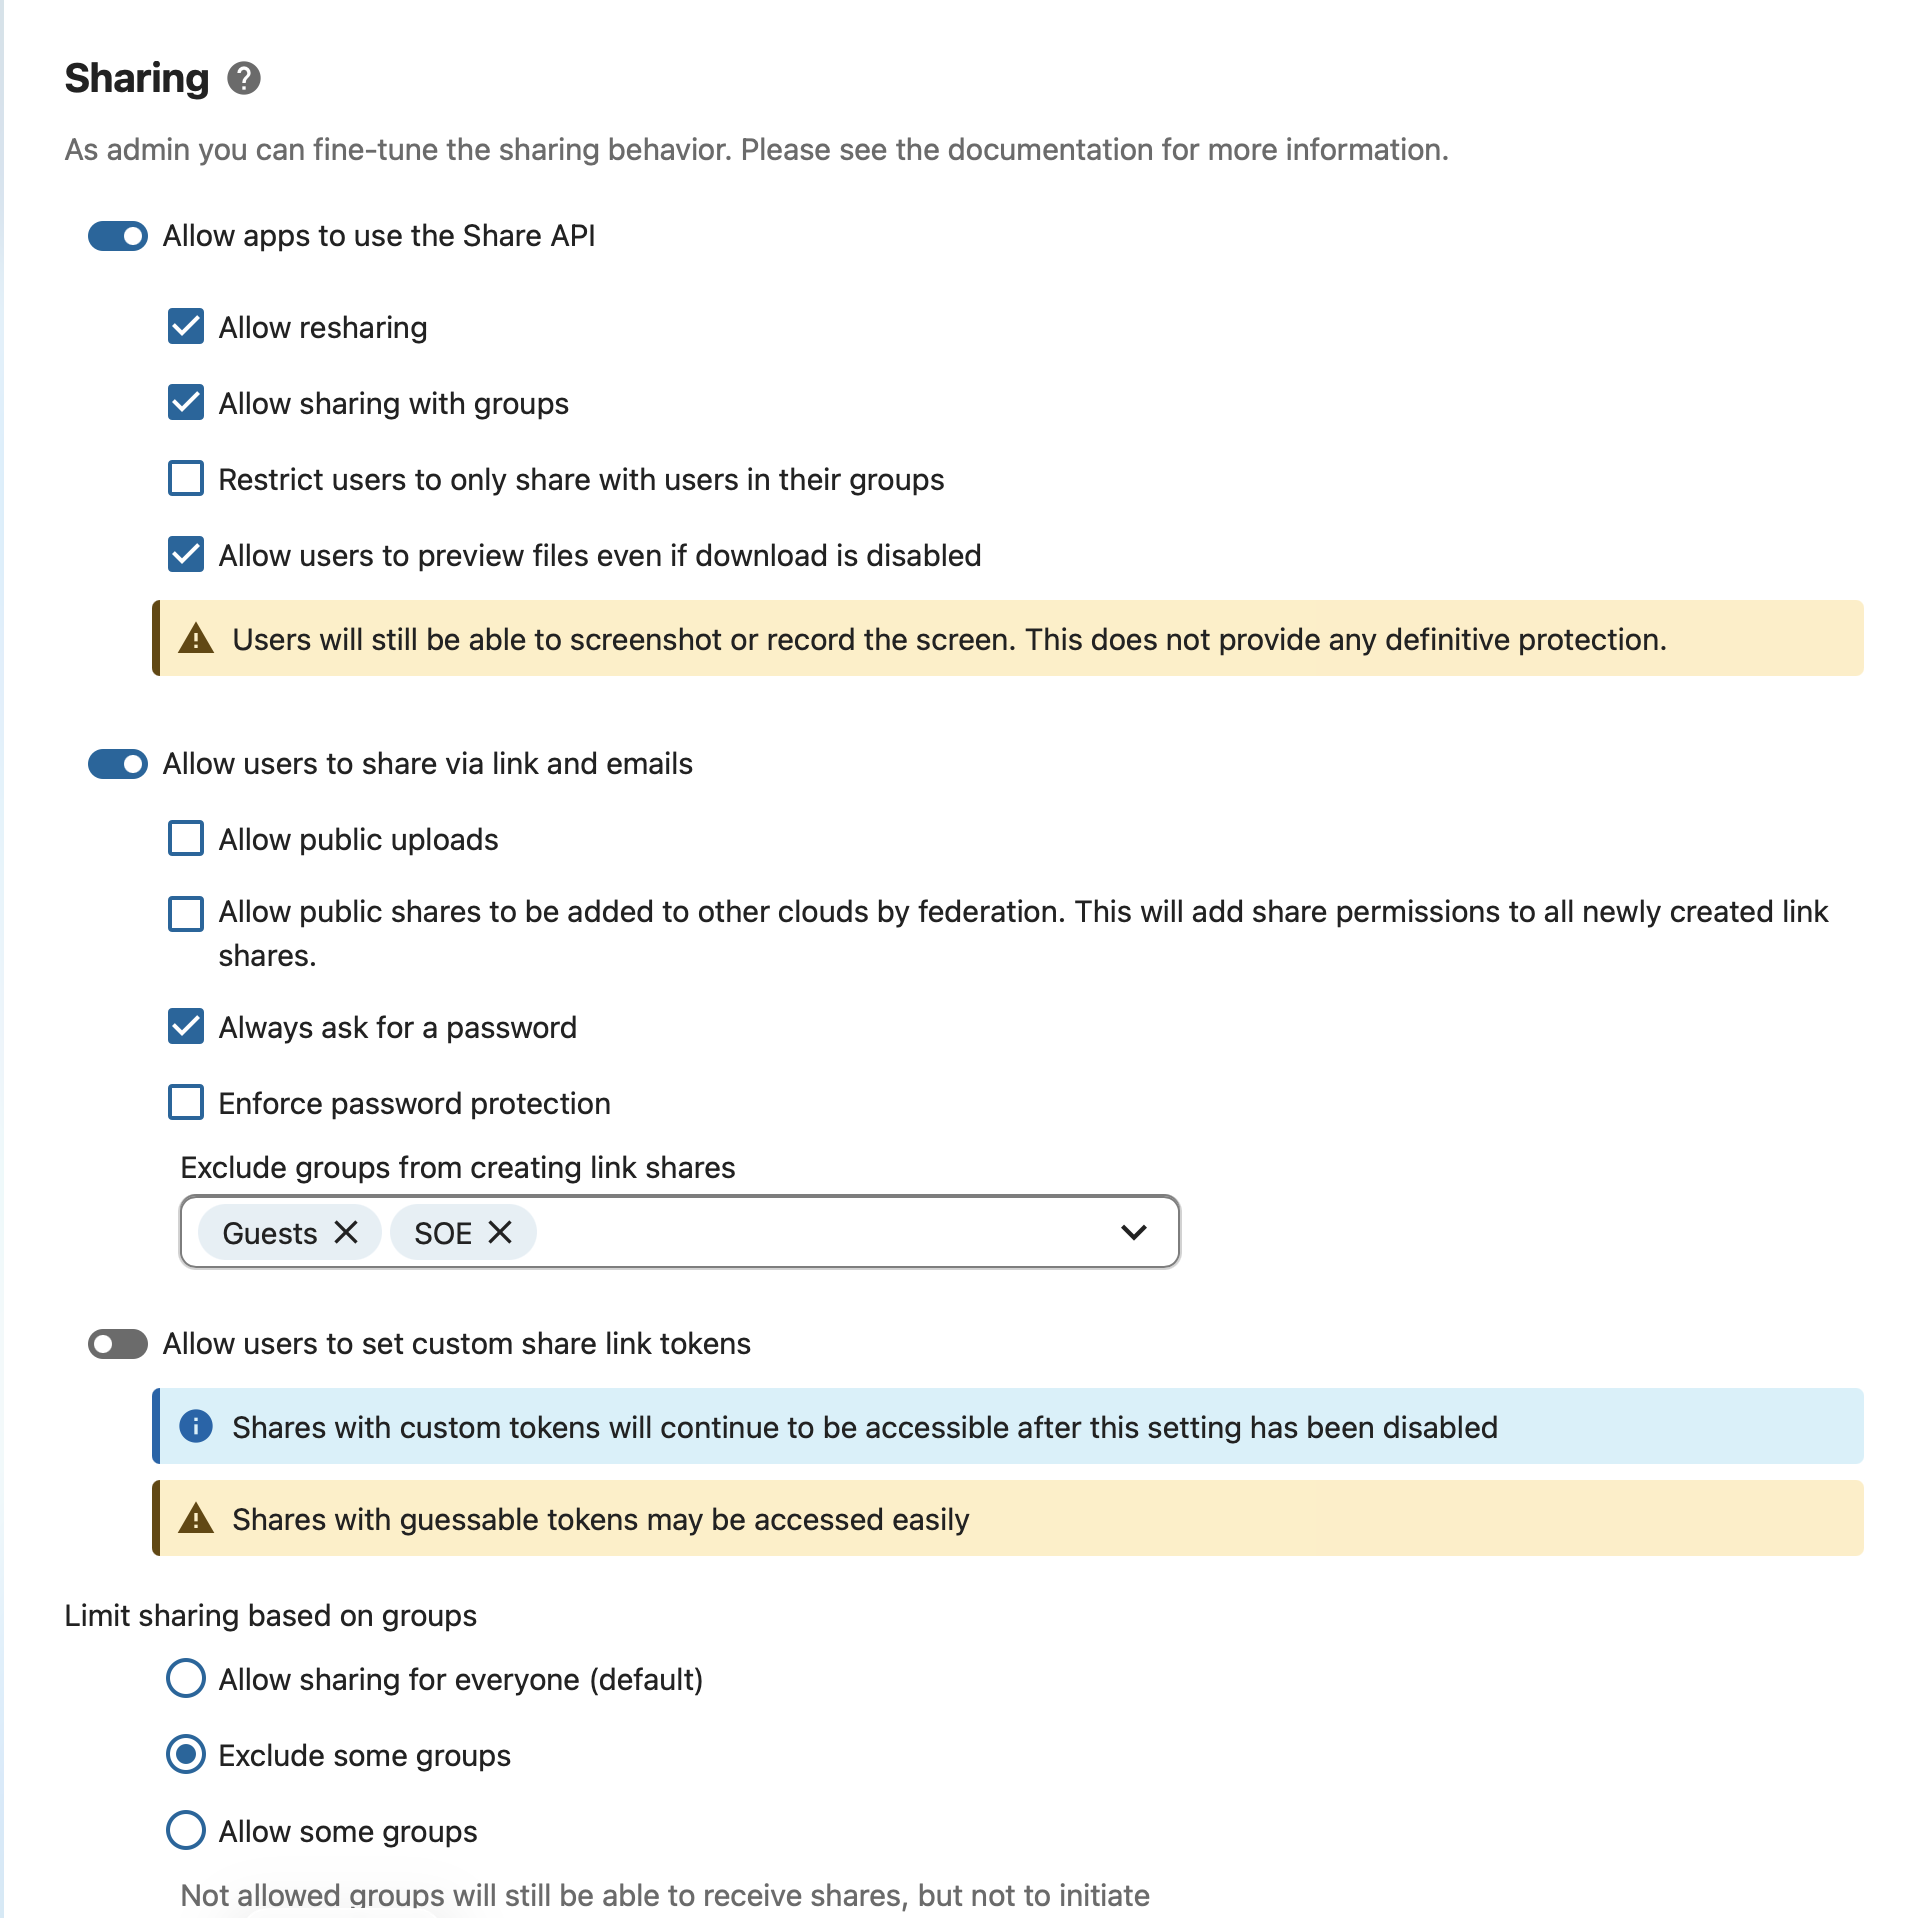Enable custom share link tokens switch

tap(118, 1344)
